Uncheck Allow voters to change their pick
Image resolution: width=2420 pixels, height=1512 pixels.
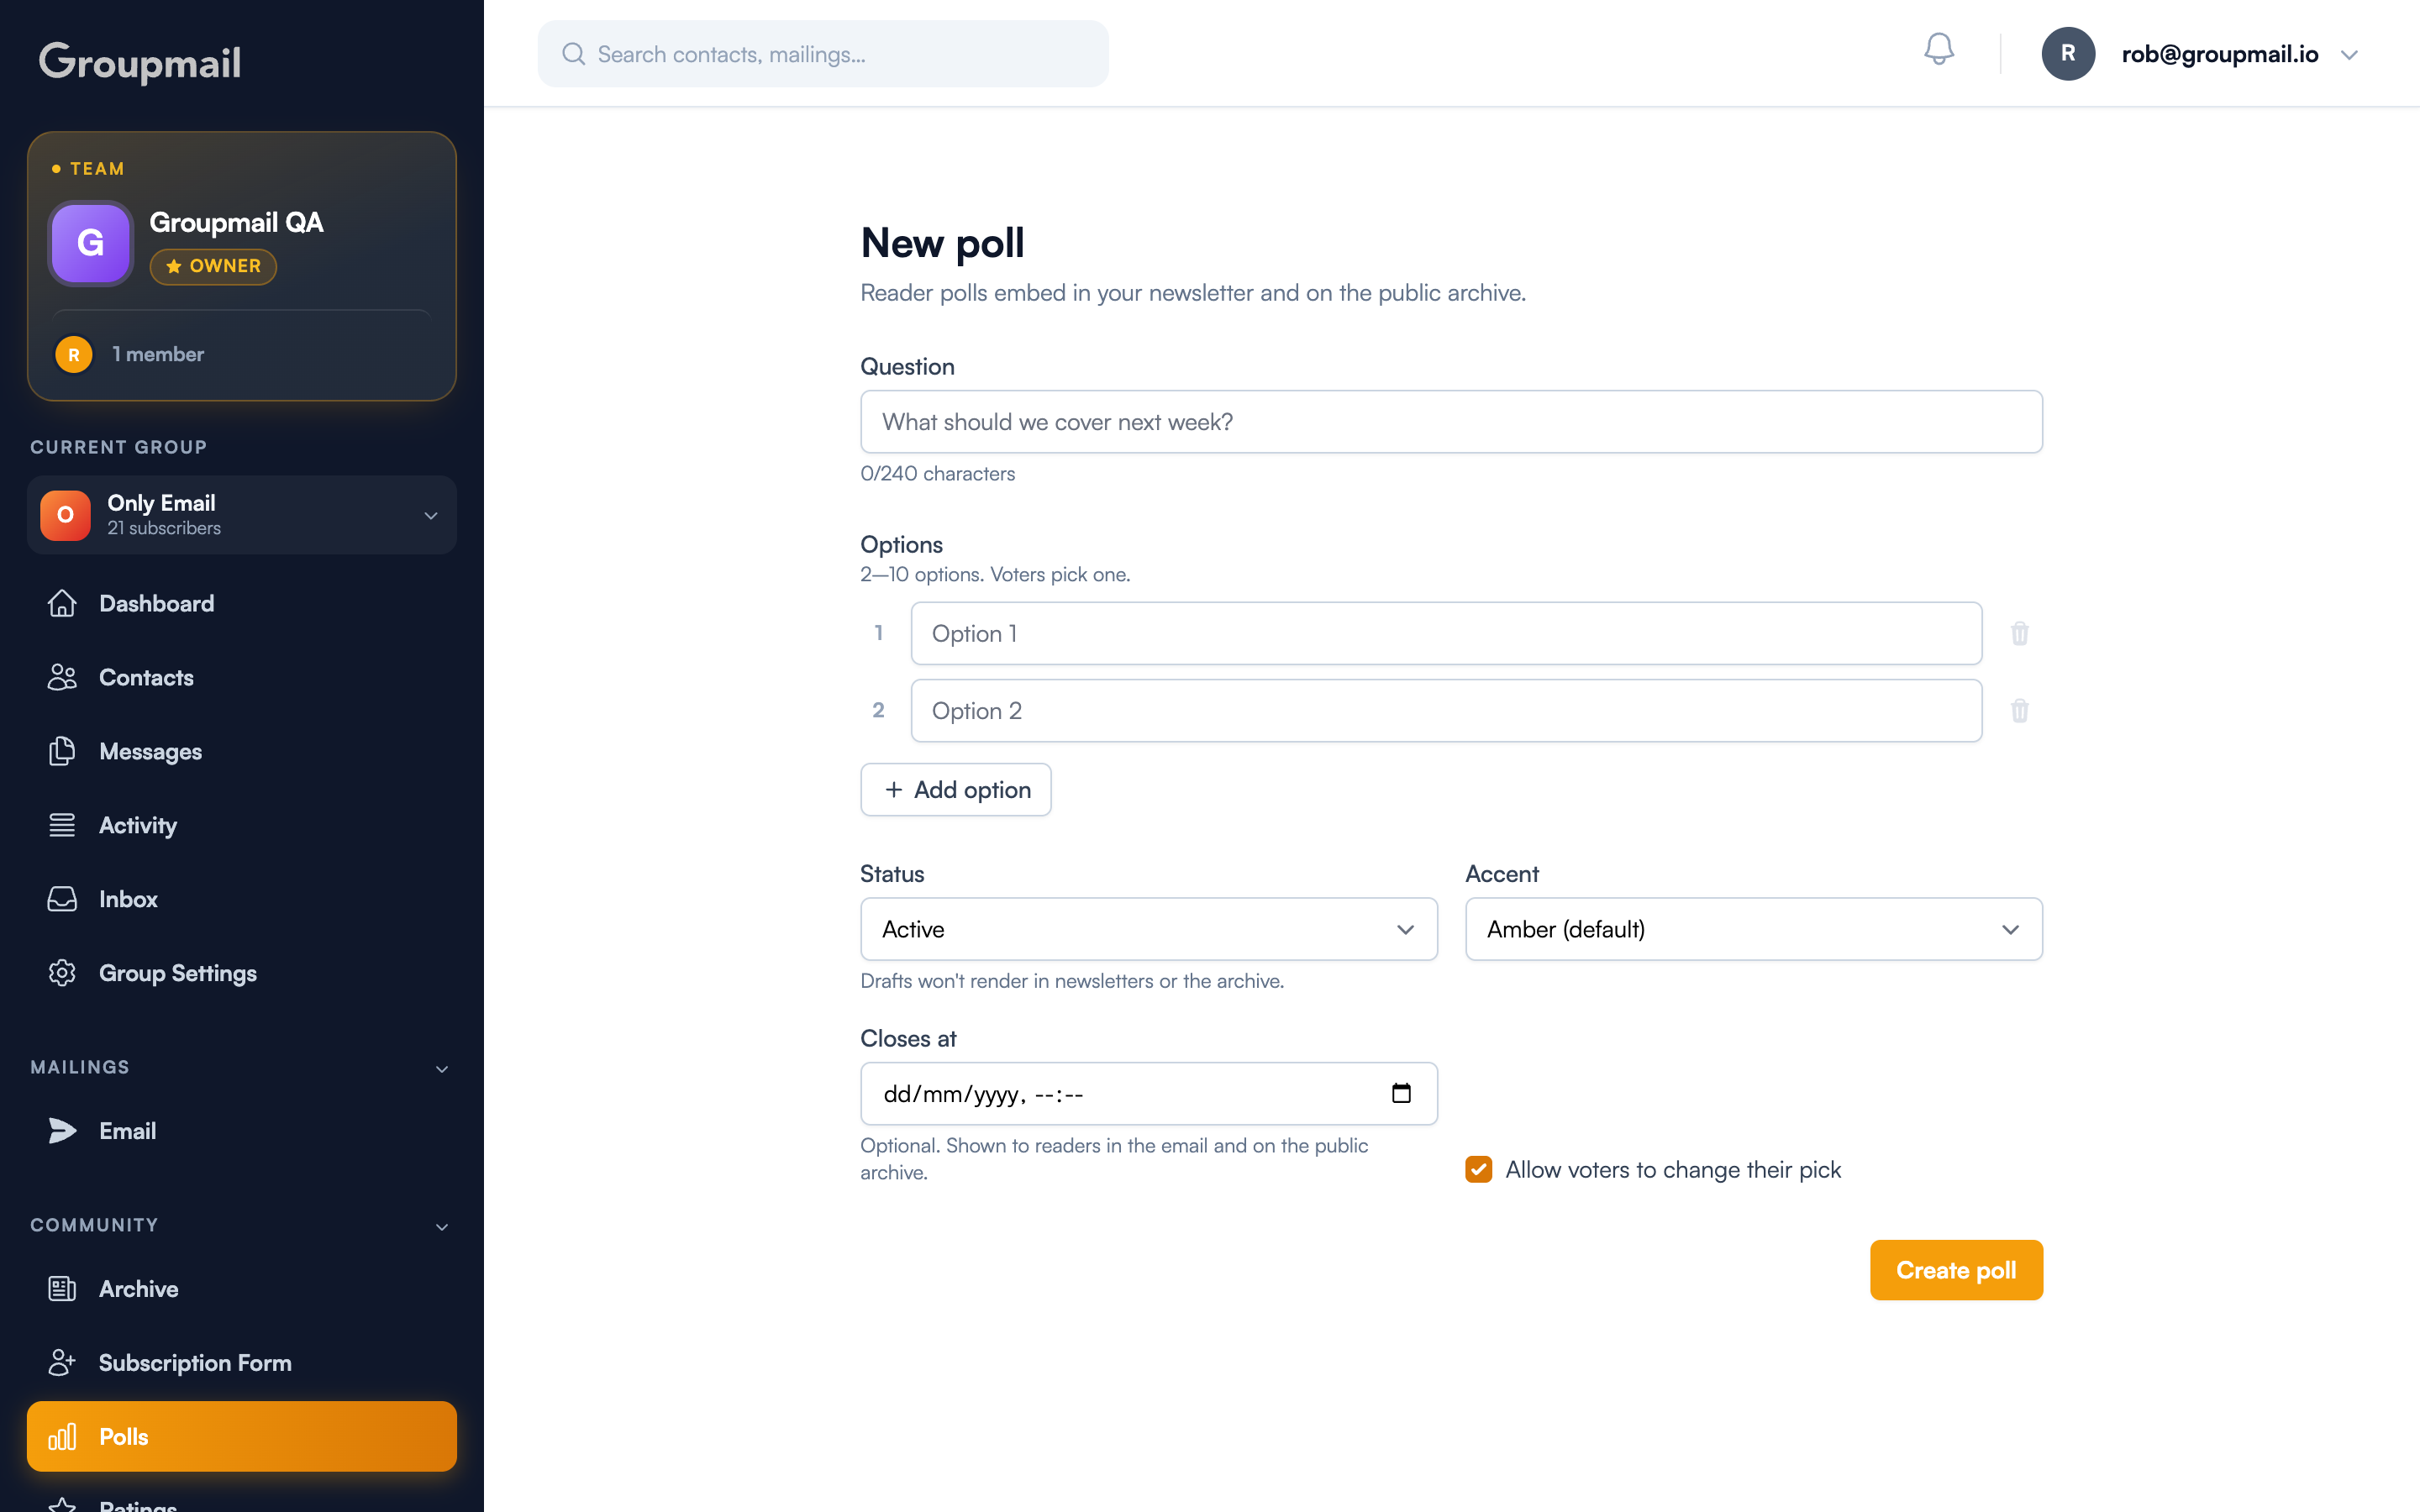click(1478, 1169)
